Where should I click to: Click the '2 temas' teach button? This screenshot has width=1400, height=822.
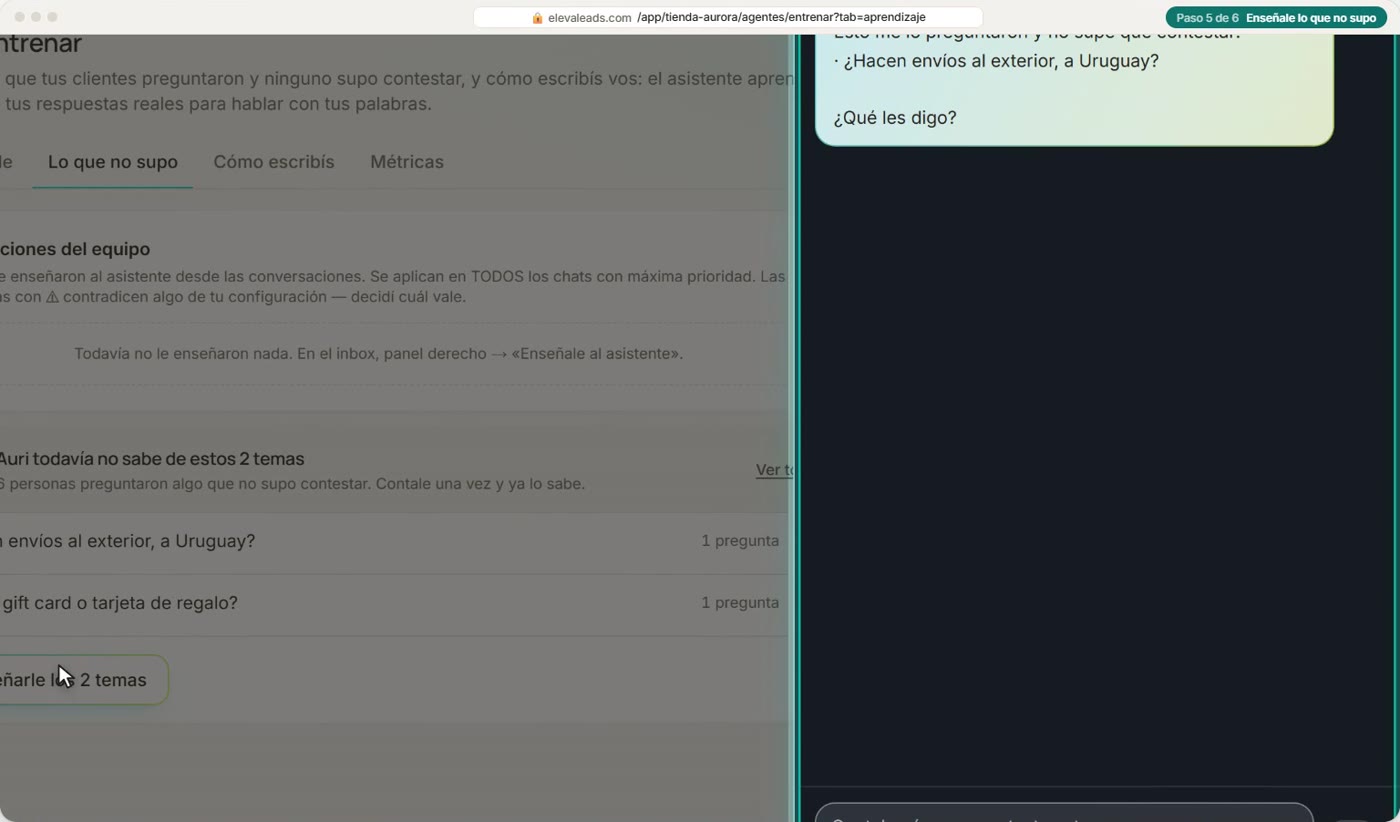(x=82, y=680)
